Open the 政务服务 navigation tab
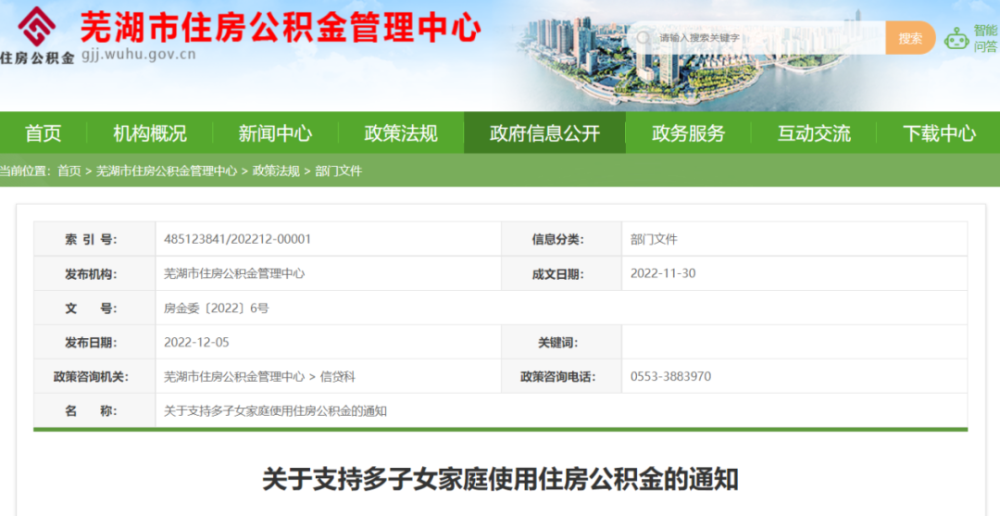 click(x=688, y=133)
